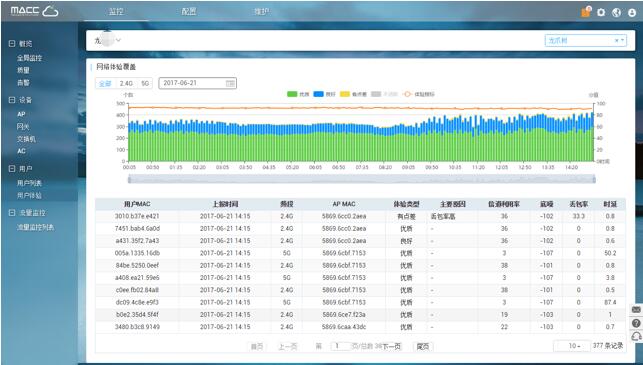Toggle the blue legend series in the chart
Screen dimensions: 643x365
click(x=324, y=94)
